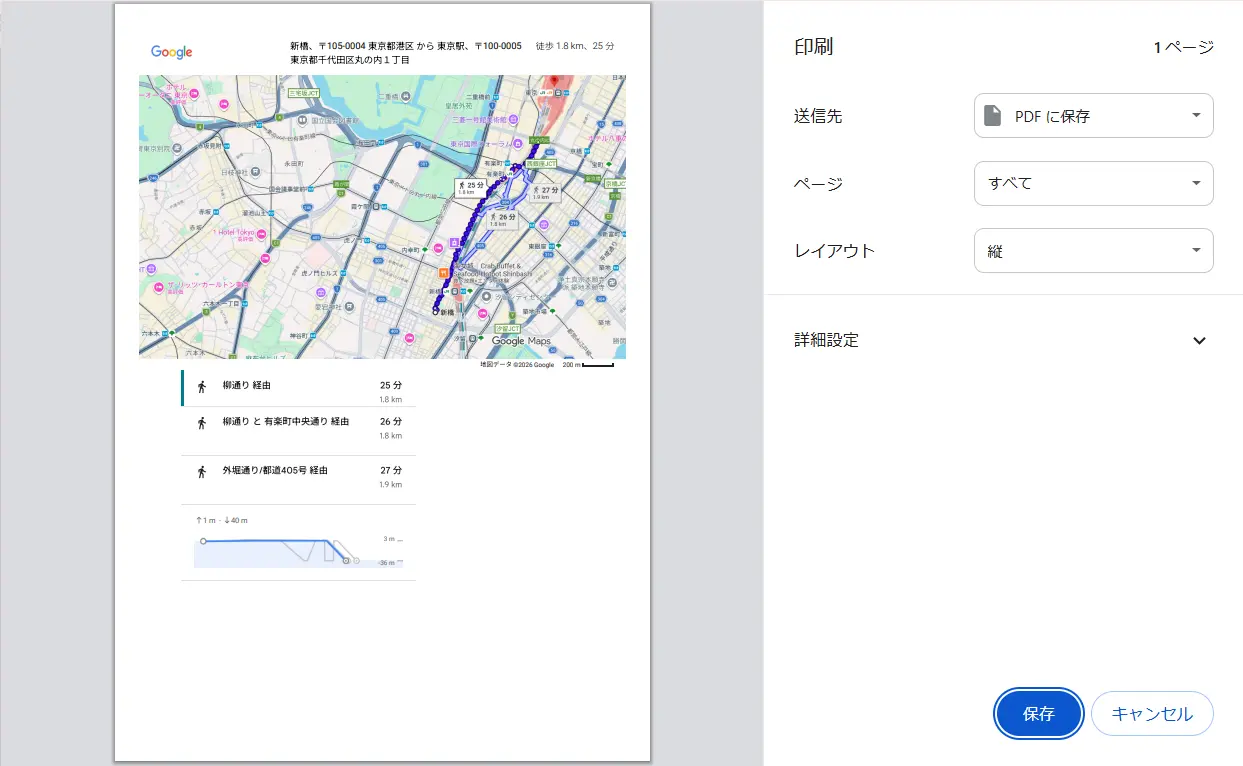Click the Google Maps logo on the map

point(521,341)
